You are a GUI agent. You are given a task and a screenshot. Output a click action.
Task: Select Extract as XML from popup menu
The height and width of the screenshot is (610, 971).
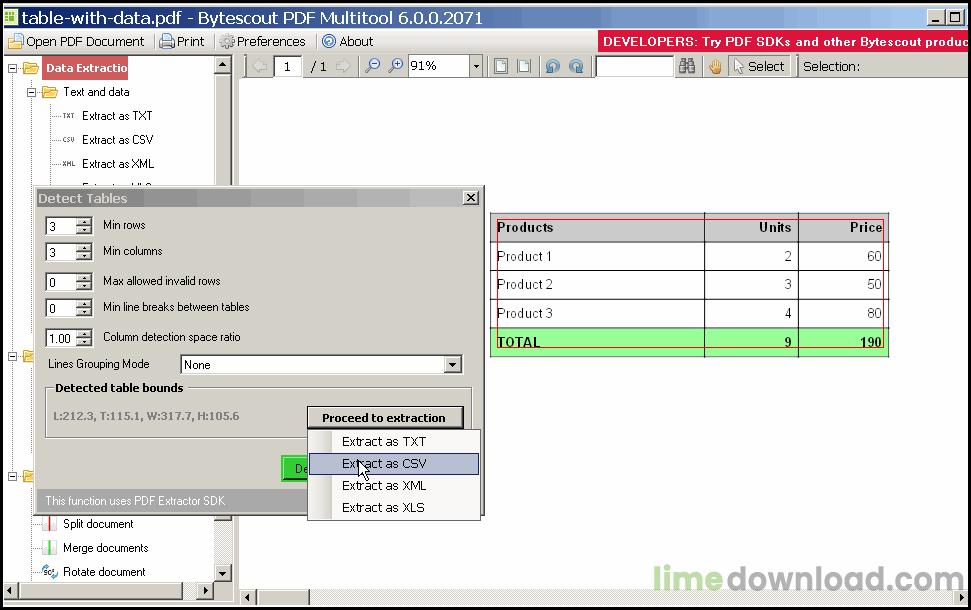click(x=394, y=486)
